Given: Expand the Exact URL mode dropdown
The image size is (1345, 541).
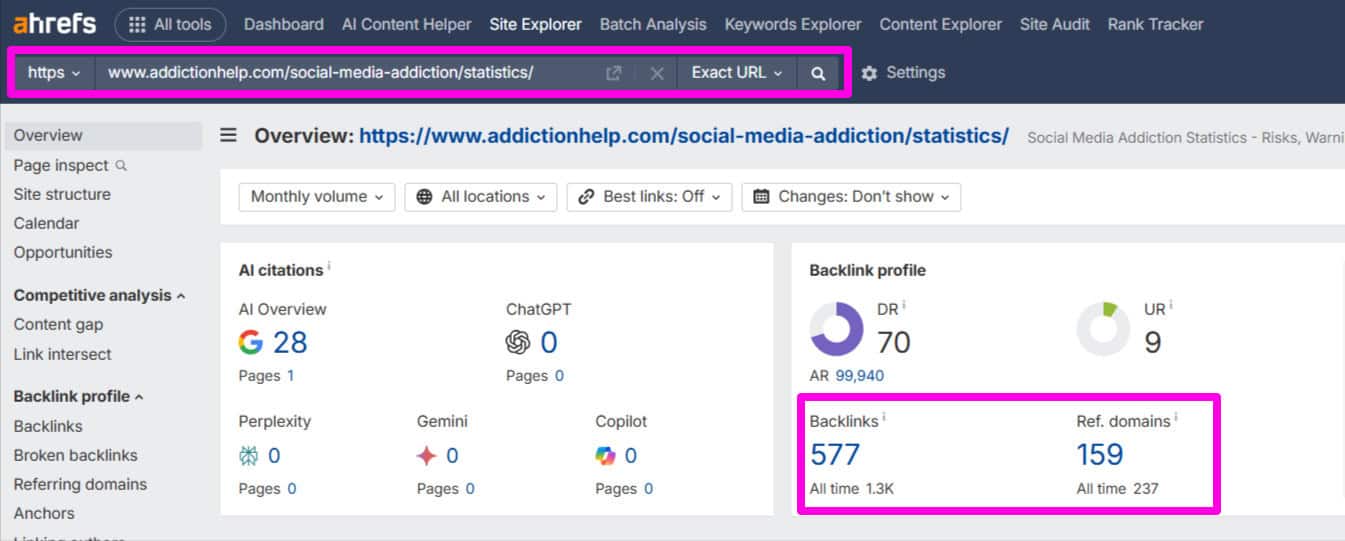Looking at the screenshot, I should coord(737,73).
